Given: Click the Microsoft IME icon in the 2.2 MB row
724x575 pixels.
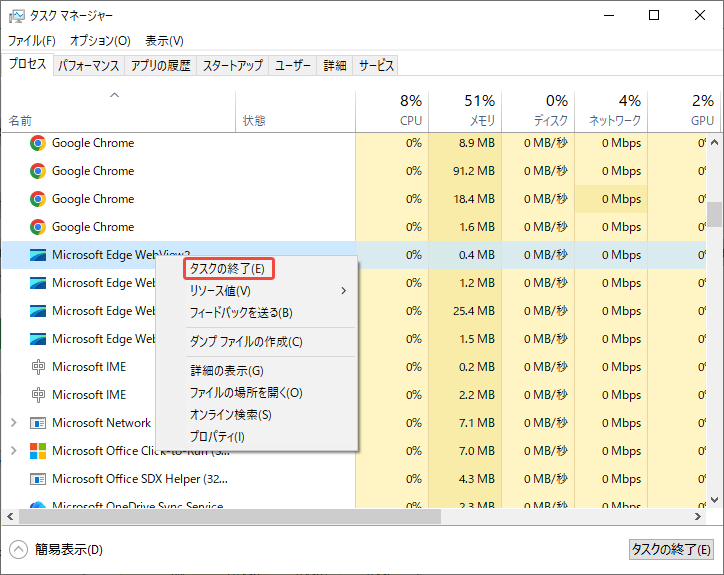Looking at the screenshot, I should pyautogui.click(x=38, y=395).
